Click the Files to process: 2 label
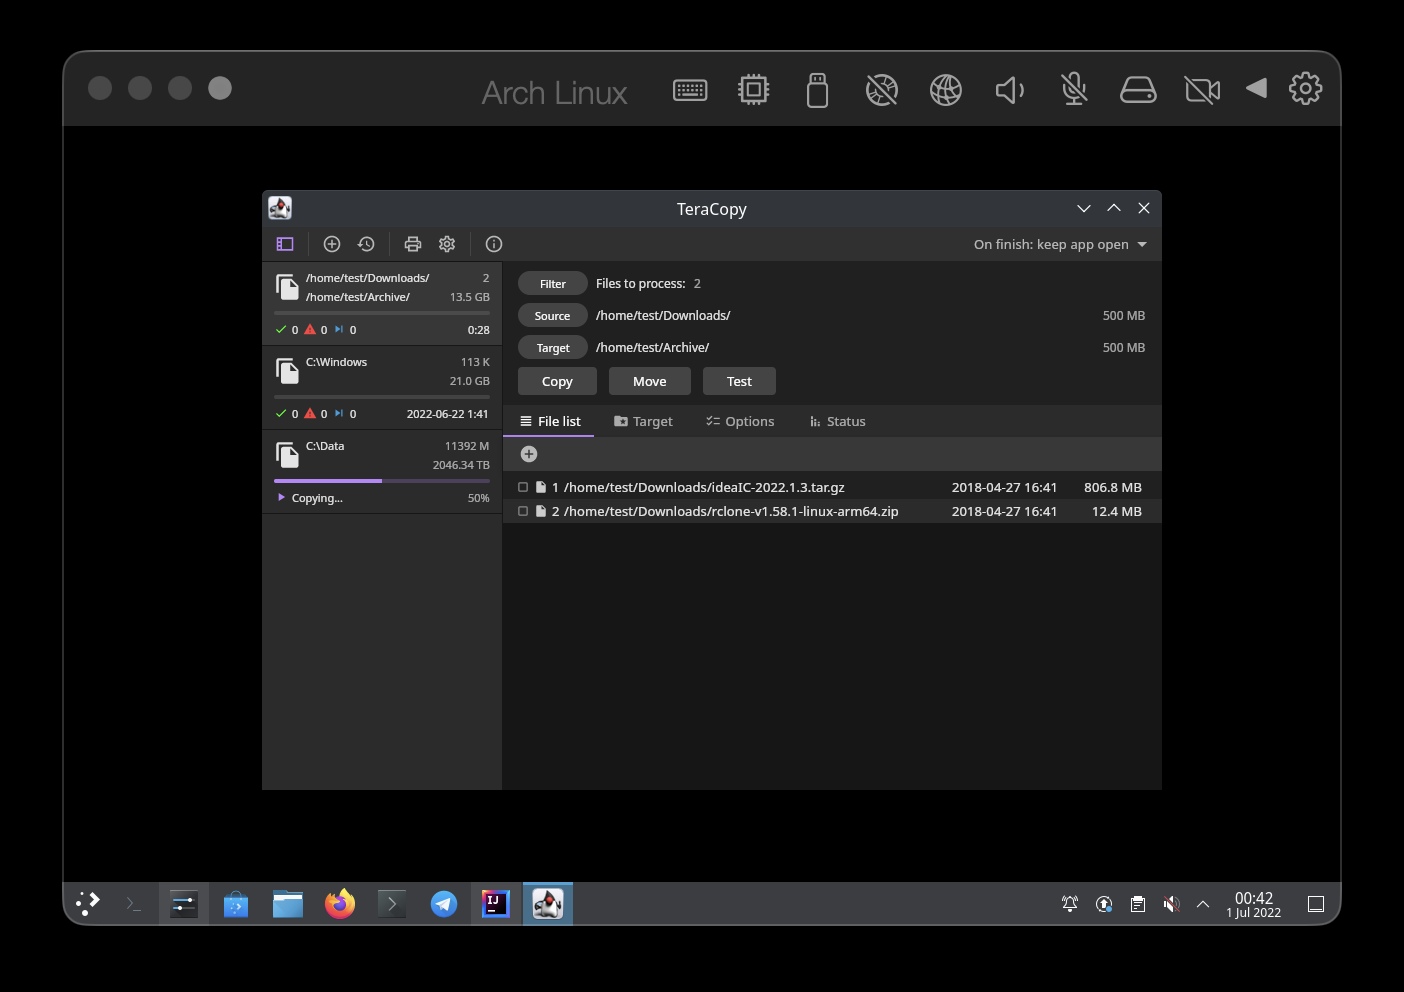 point(648,283)
